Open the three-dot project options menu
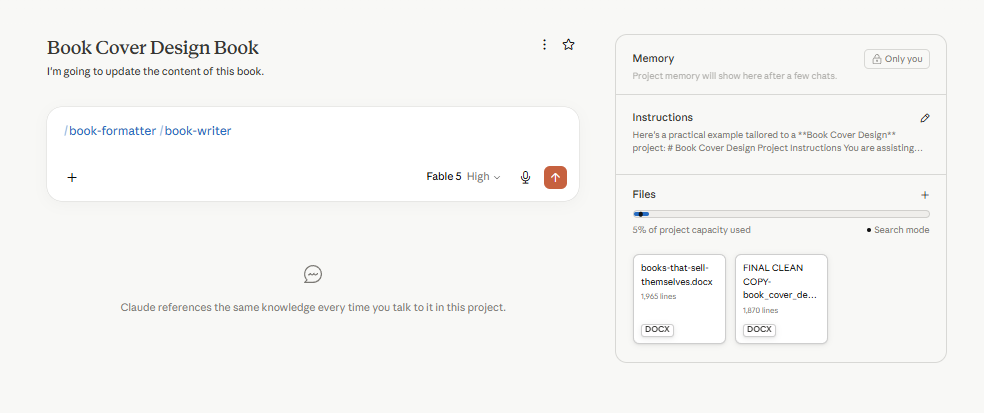Viewport: 984px width, 413px height. (x=544, y=45)
